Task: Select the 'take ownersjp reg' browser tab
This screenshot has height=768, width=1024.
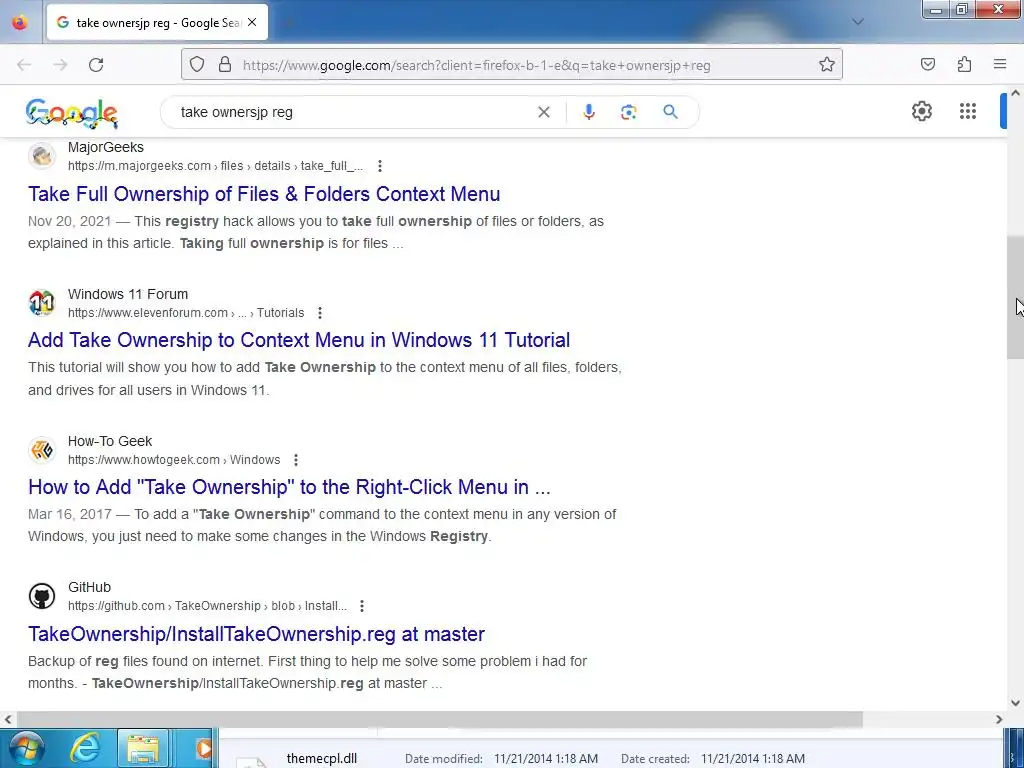Action: [x=157, y=22]
